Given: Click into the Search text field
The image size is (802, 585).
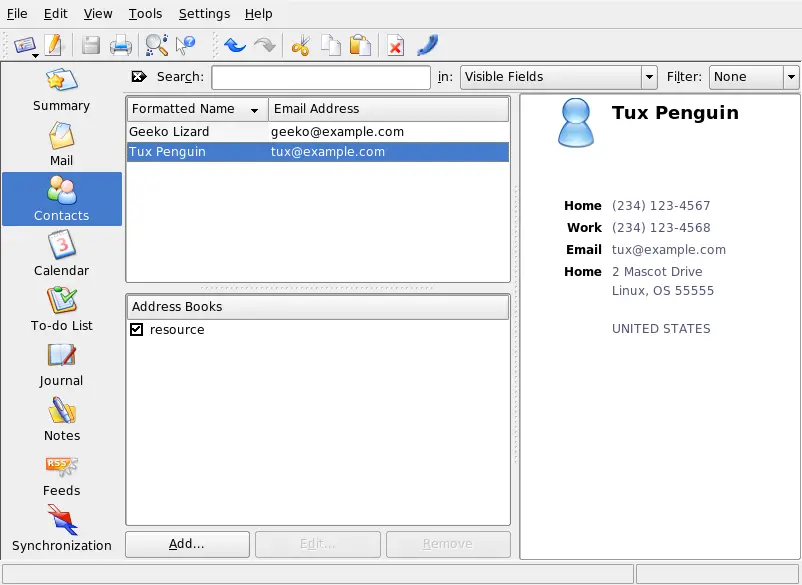Looking at the screenshot, I should [x=320, y=77].
